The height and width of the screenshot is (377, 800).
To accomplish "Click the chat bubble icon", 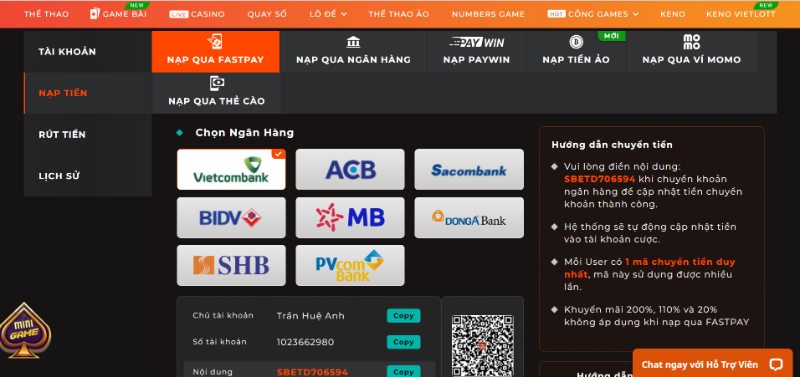I will [x=776, y=364].
